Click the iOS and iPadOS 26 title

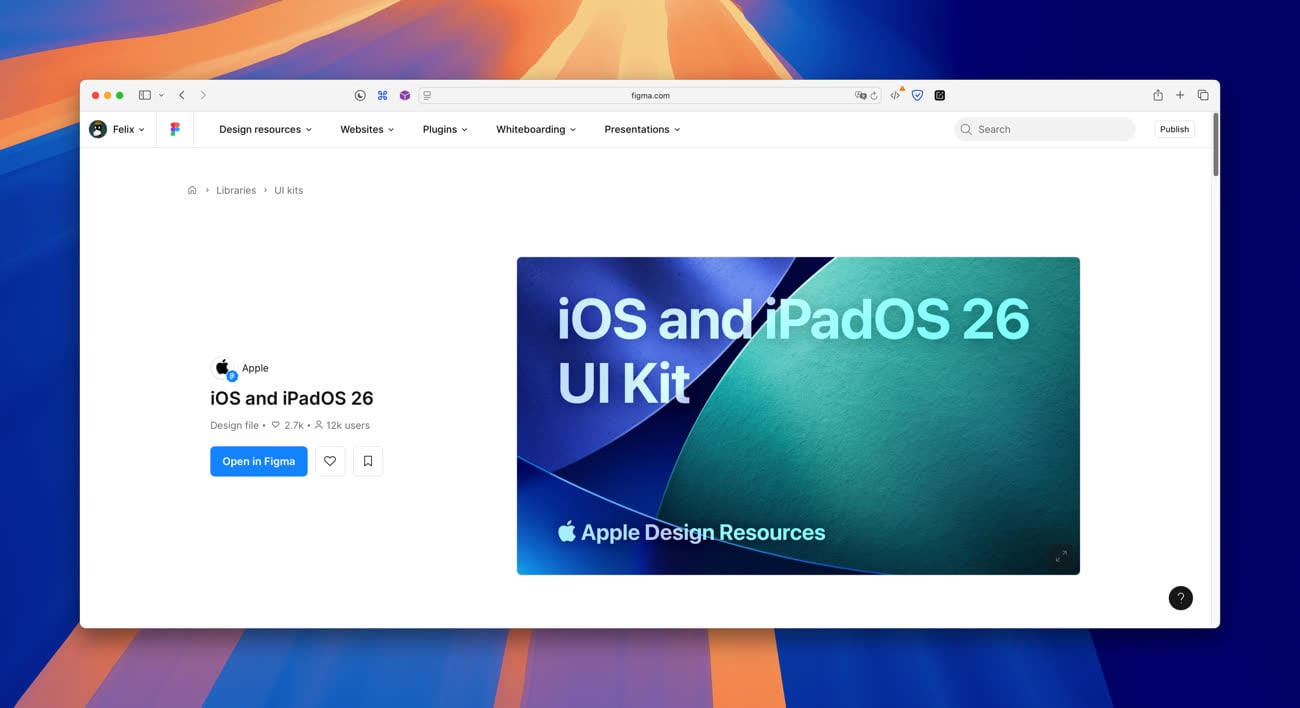[x=292, y=398]
